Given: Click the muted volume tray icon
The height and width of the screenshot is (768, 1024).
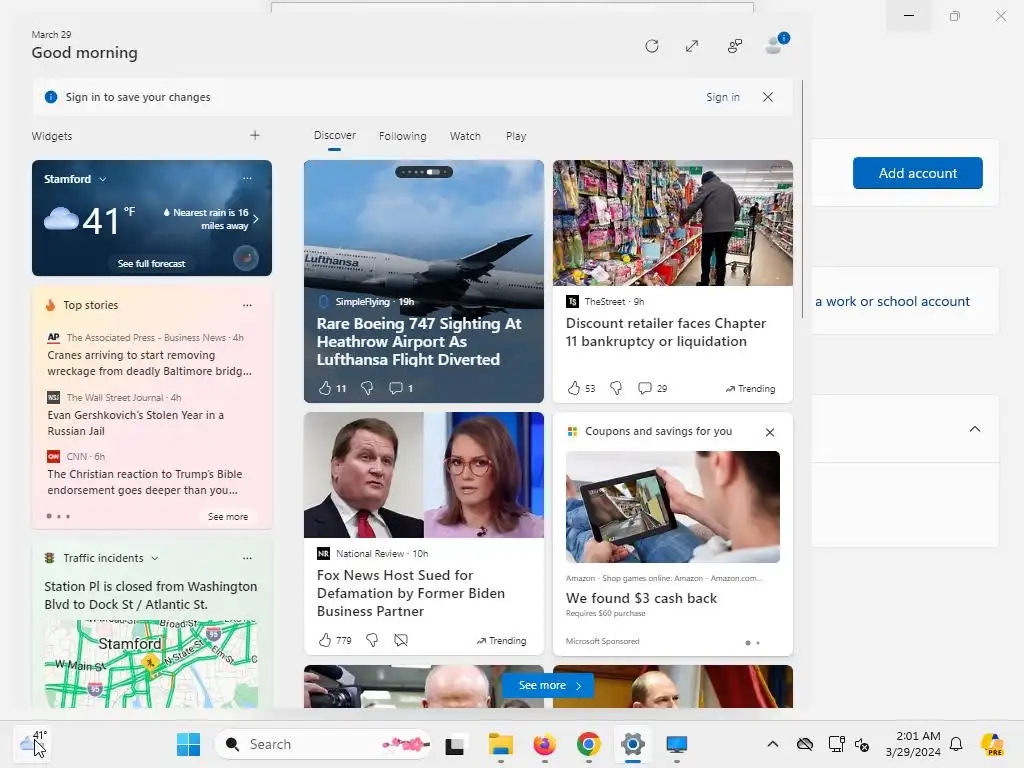Looking at the screenshot, I should [x=862, y=744].
